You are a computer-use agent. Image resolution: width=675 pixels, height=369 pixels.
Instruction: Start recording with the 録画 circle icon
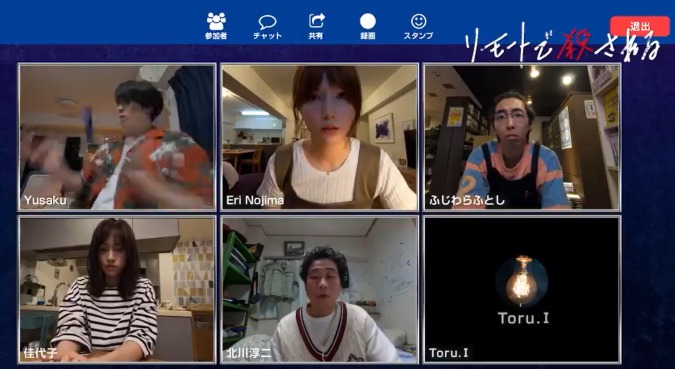click(368, 21)
